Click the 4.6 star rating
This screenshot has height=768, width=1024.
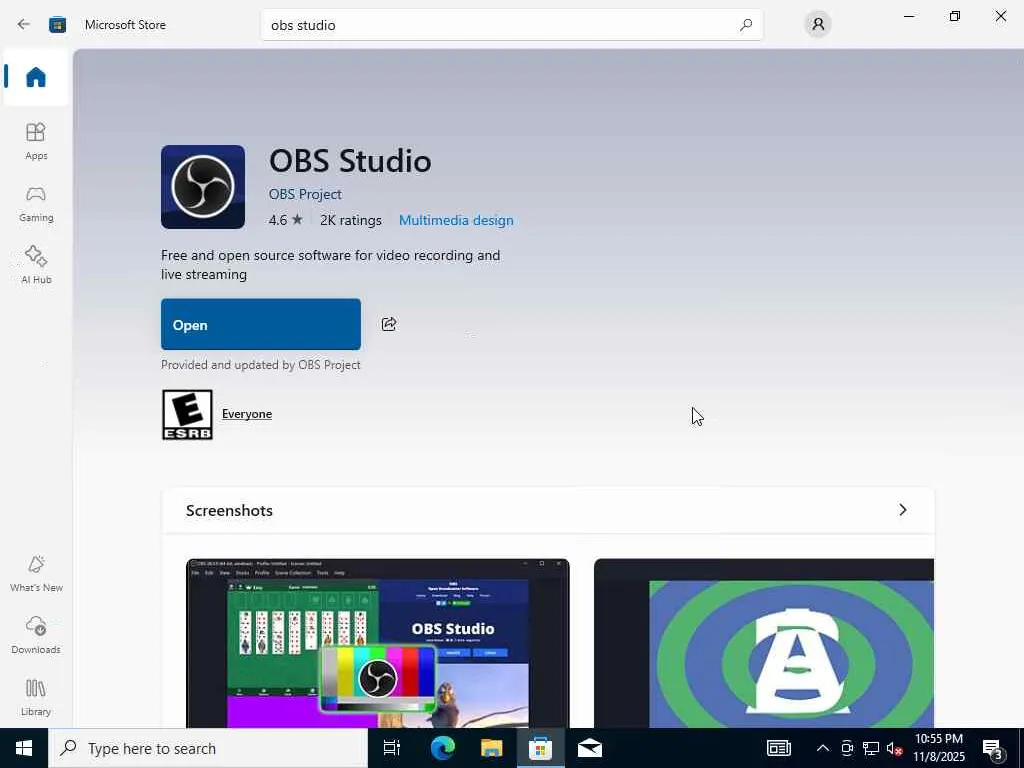coord(285,220)
